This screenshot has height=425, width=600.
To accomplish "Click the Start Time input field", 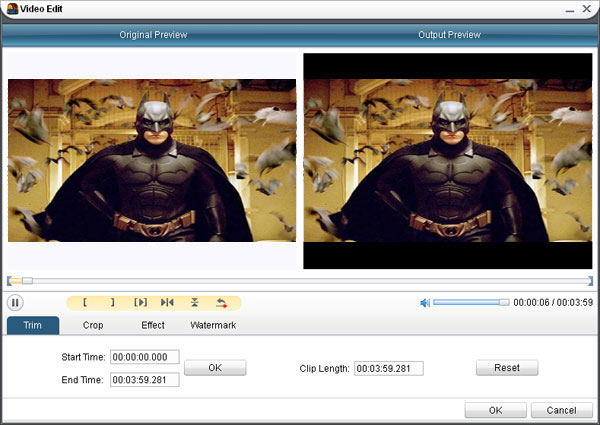I will tap(145, 357).
